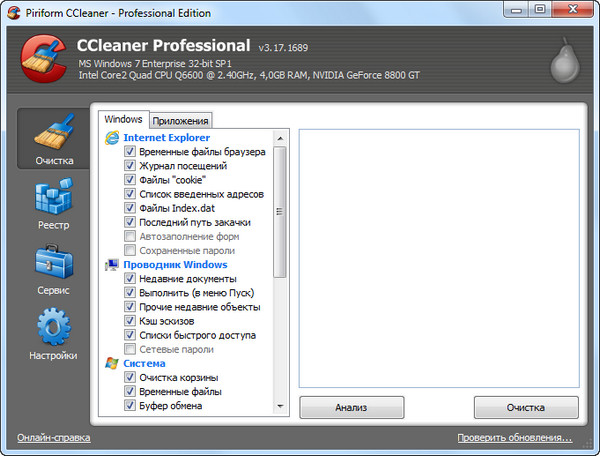The width and height of the screenshot is (600, 456).
Task: Click the Система Windows flag icon
Action: (112, 363)
